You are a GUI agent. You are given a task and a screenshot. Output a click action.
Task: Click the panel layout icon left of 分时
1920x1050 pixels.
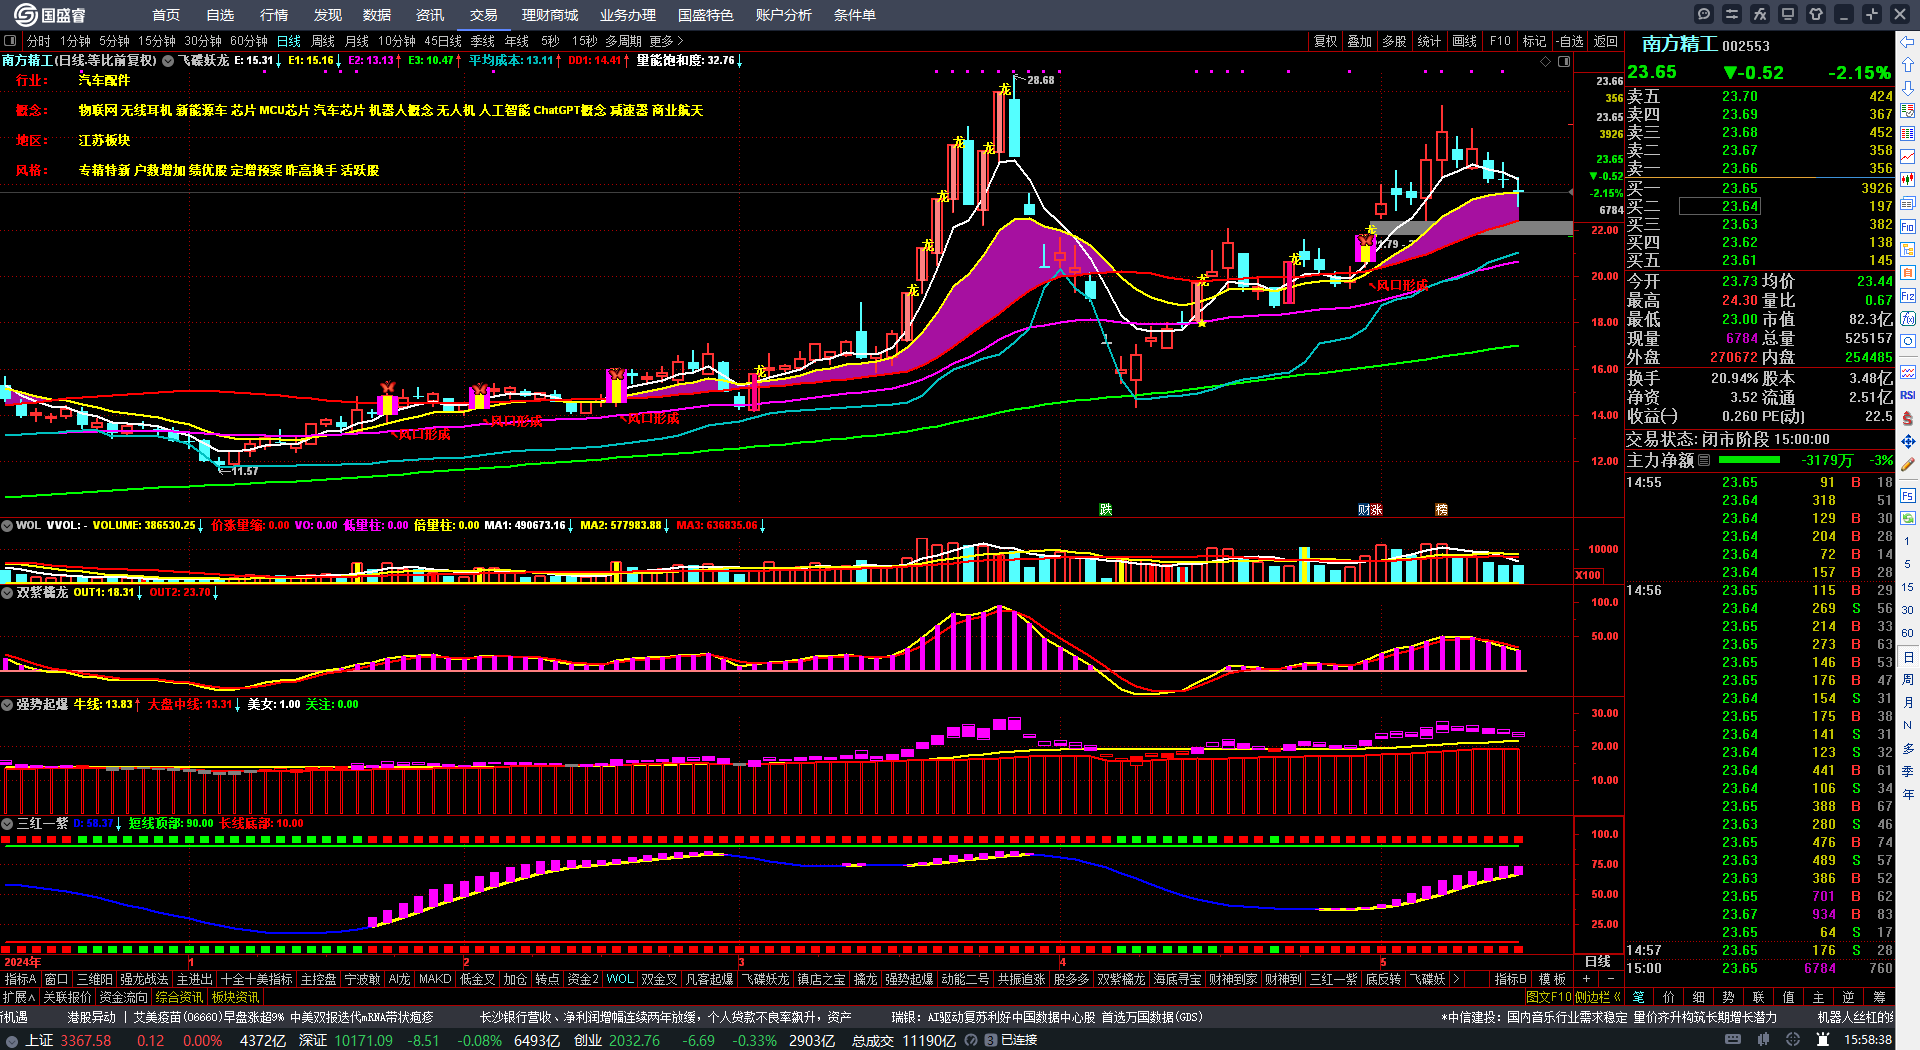click(x=10, y=41)
